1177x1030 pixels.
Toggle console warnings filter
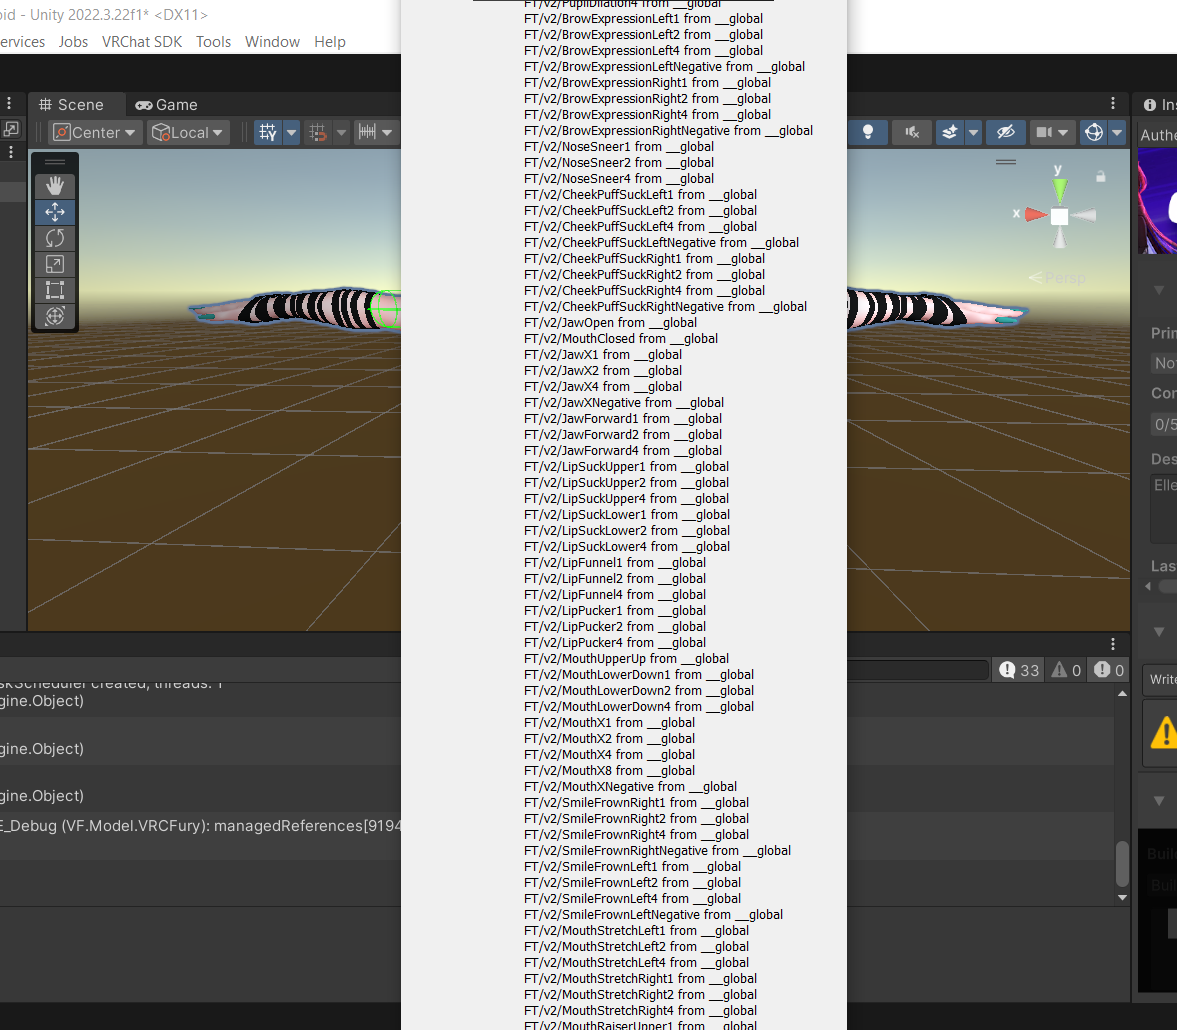click(x=1066, y=670)
